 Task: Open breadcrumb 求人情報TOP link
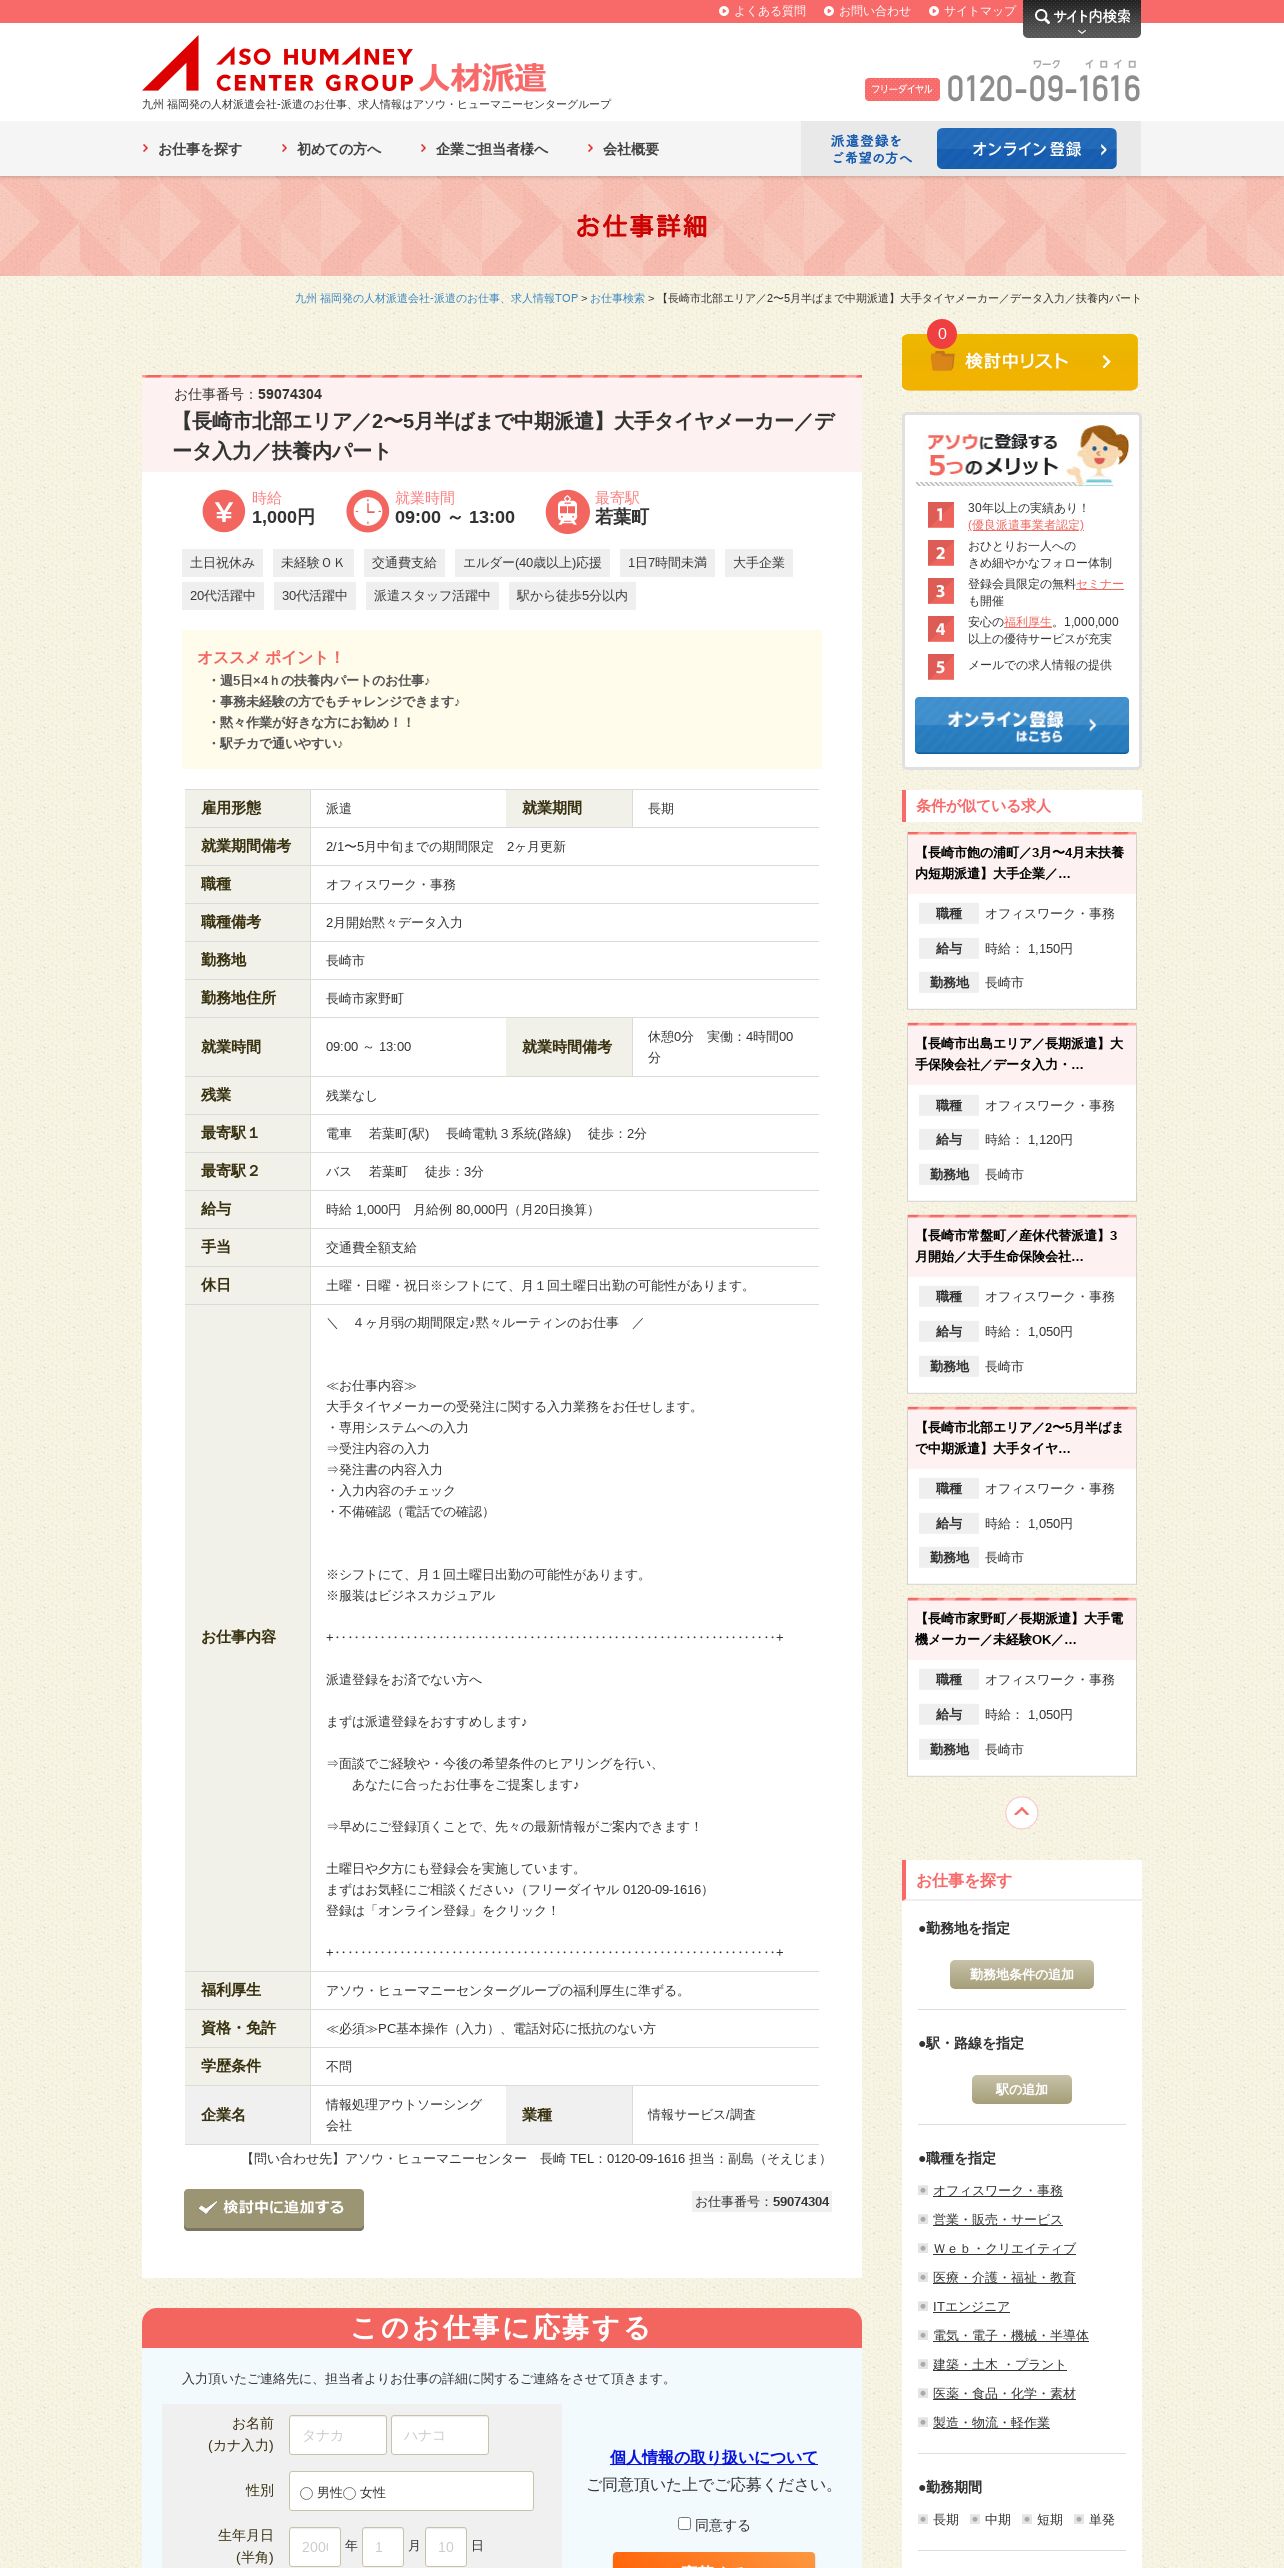tap(436, 298)
